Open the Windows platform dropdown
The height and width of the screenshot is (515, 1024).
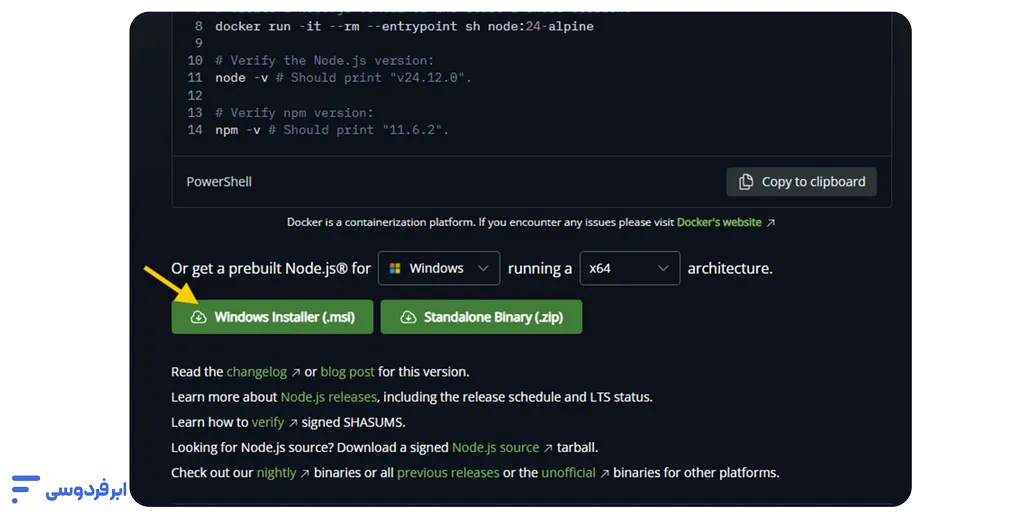pyautogui.click(x=439, y=268)
